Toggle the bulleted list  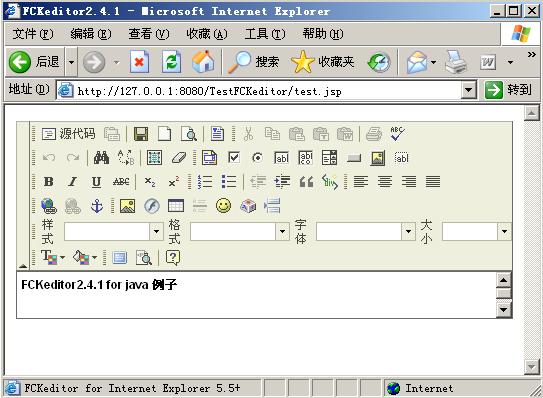(229, 182)
